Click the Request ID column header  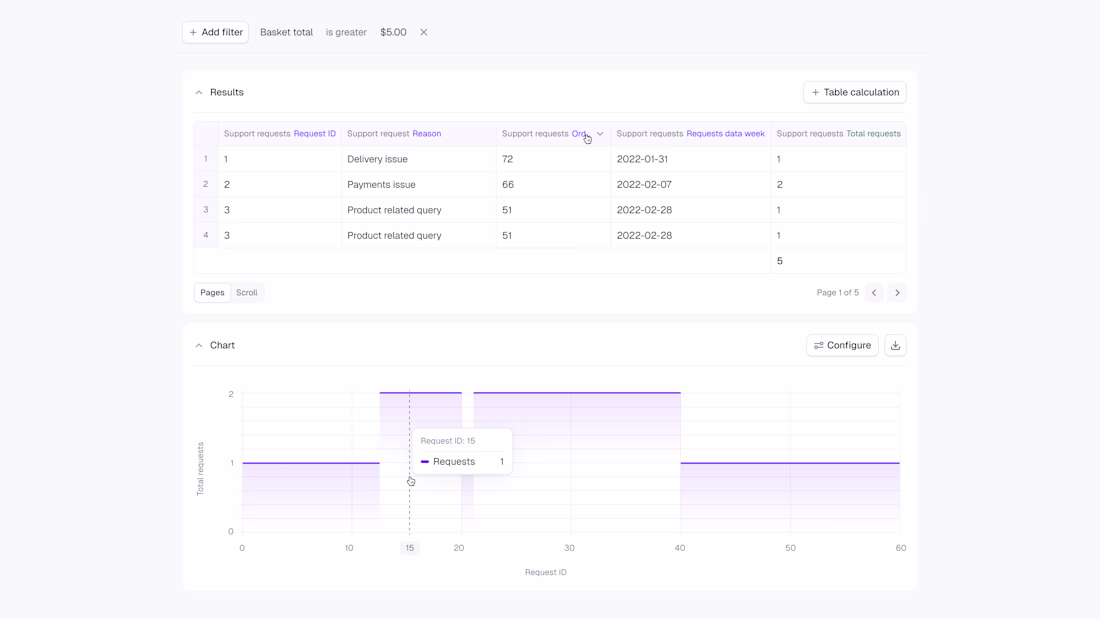coord(280,133)
